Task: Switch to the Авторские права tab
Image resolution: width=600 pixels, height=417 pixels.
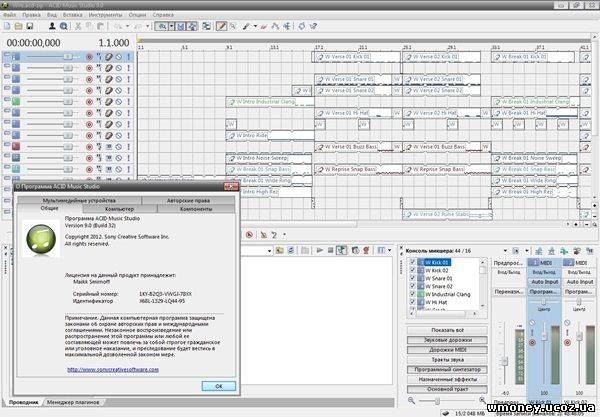Action: point(188,200)
